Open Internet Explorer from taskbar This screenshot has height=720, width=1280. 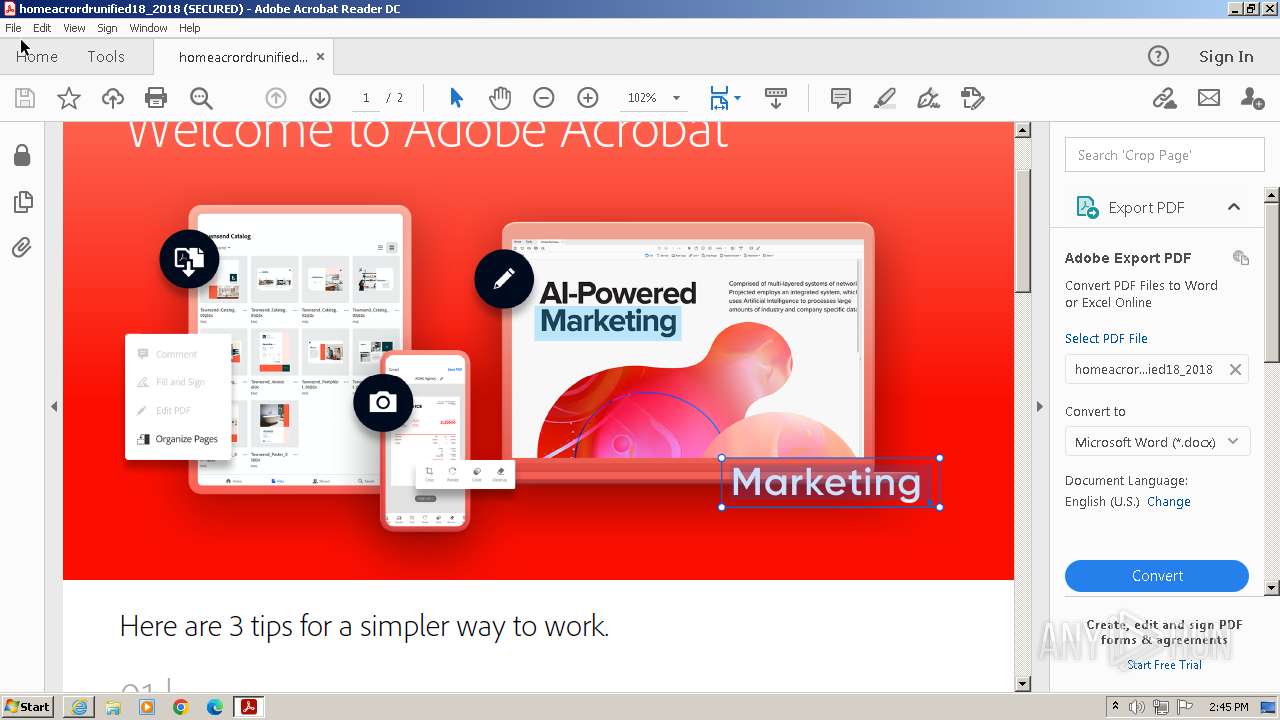tap(79, 707)
